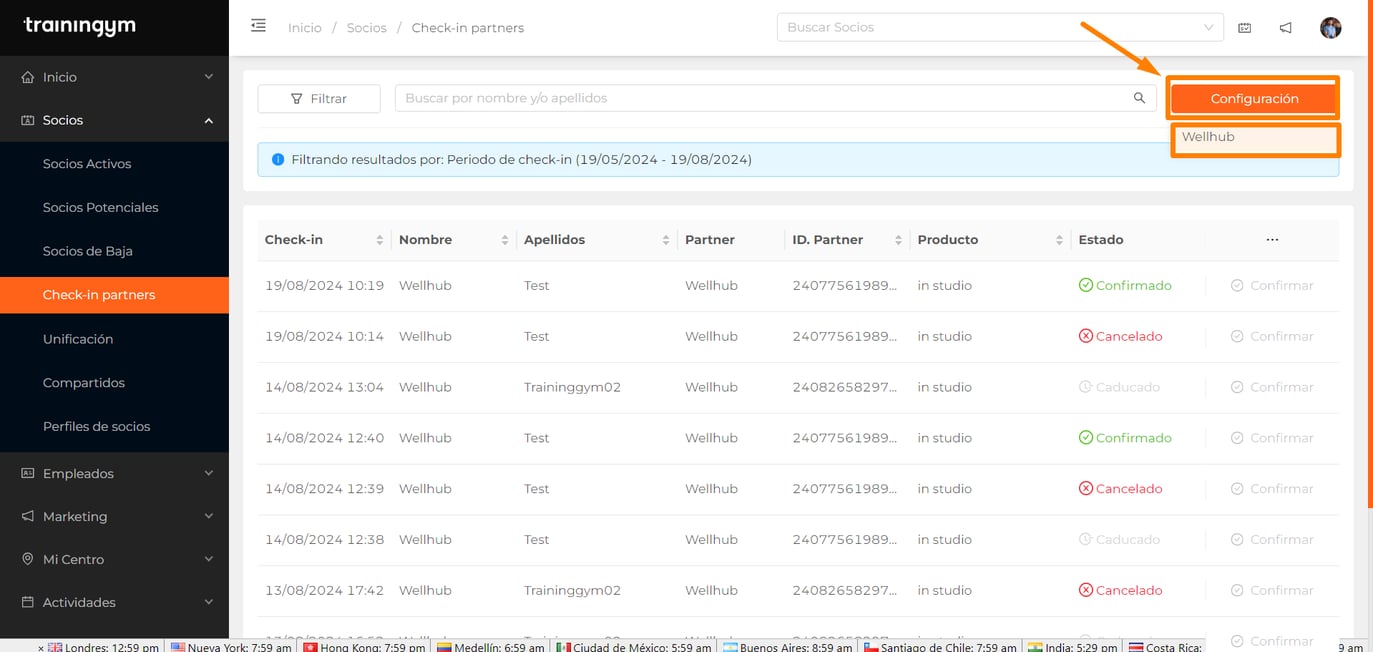Open the Filtrar filter icon

pyautogui.click(x=296, y=98)
